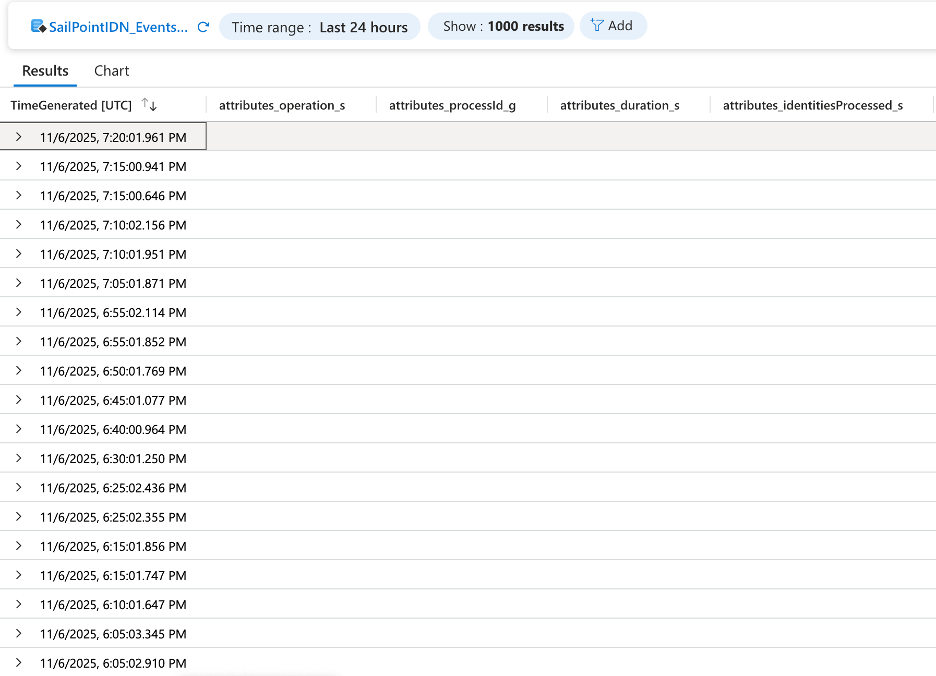Select timestamp 11/6/2025, 6:10:01.647 PM
This screenshot has height=676, width=936.
tap(113, 605)
